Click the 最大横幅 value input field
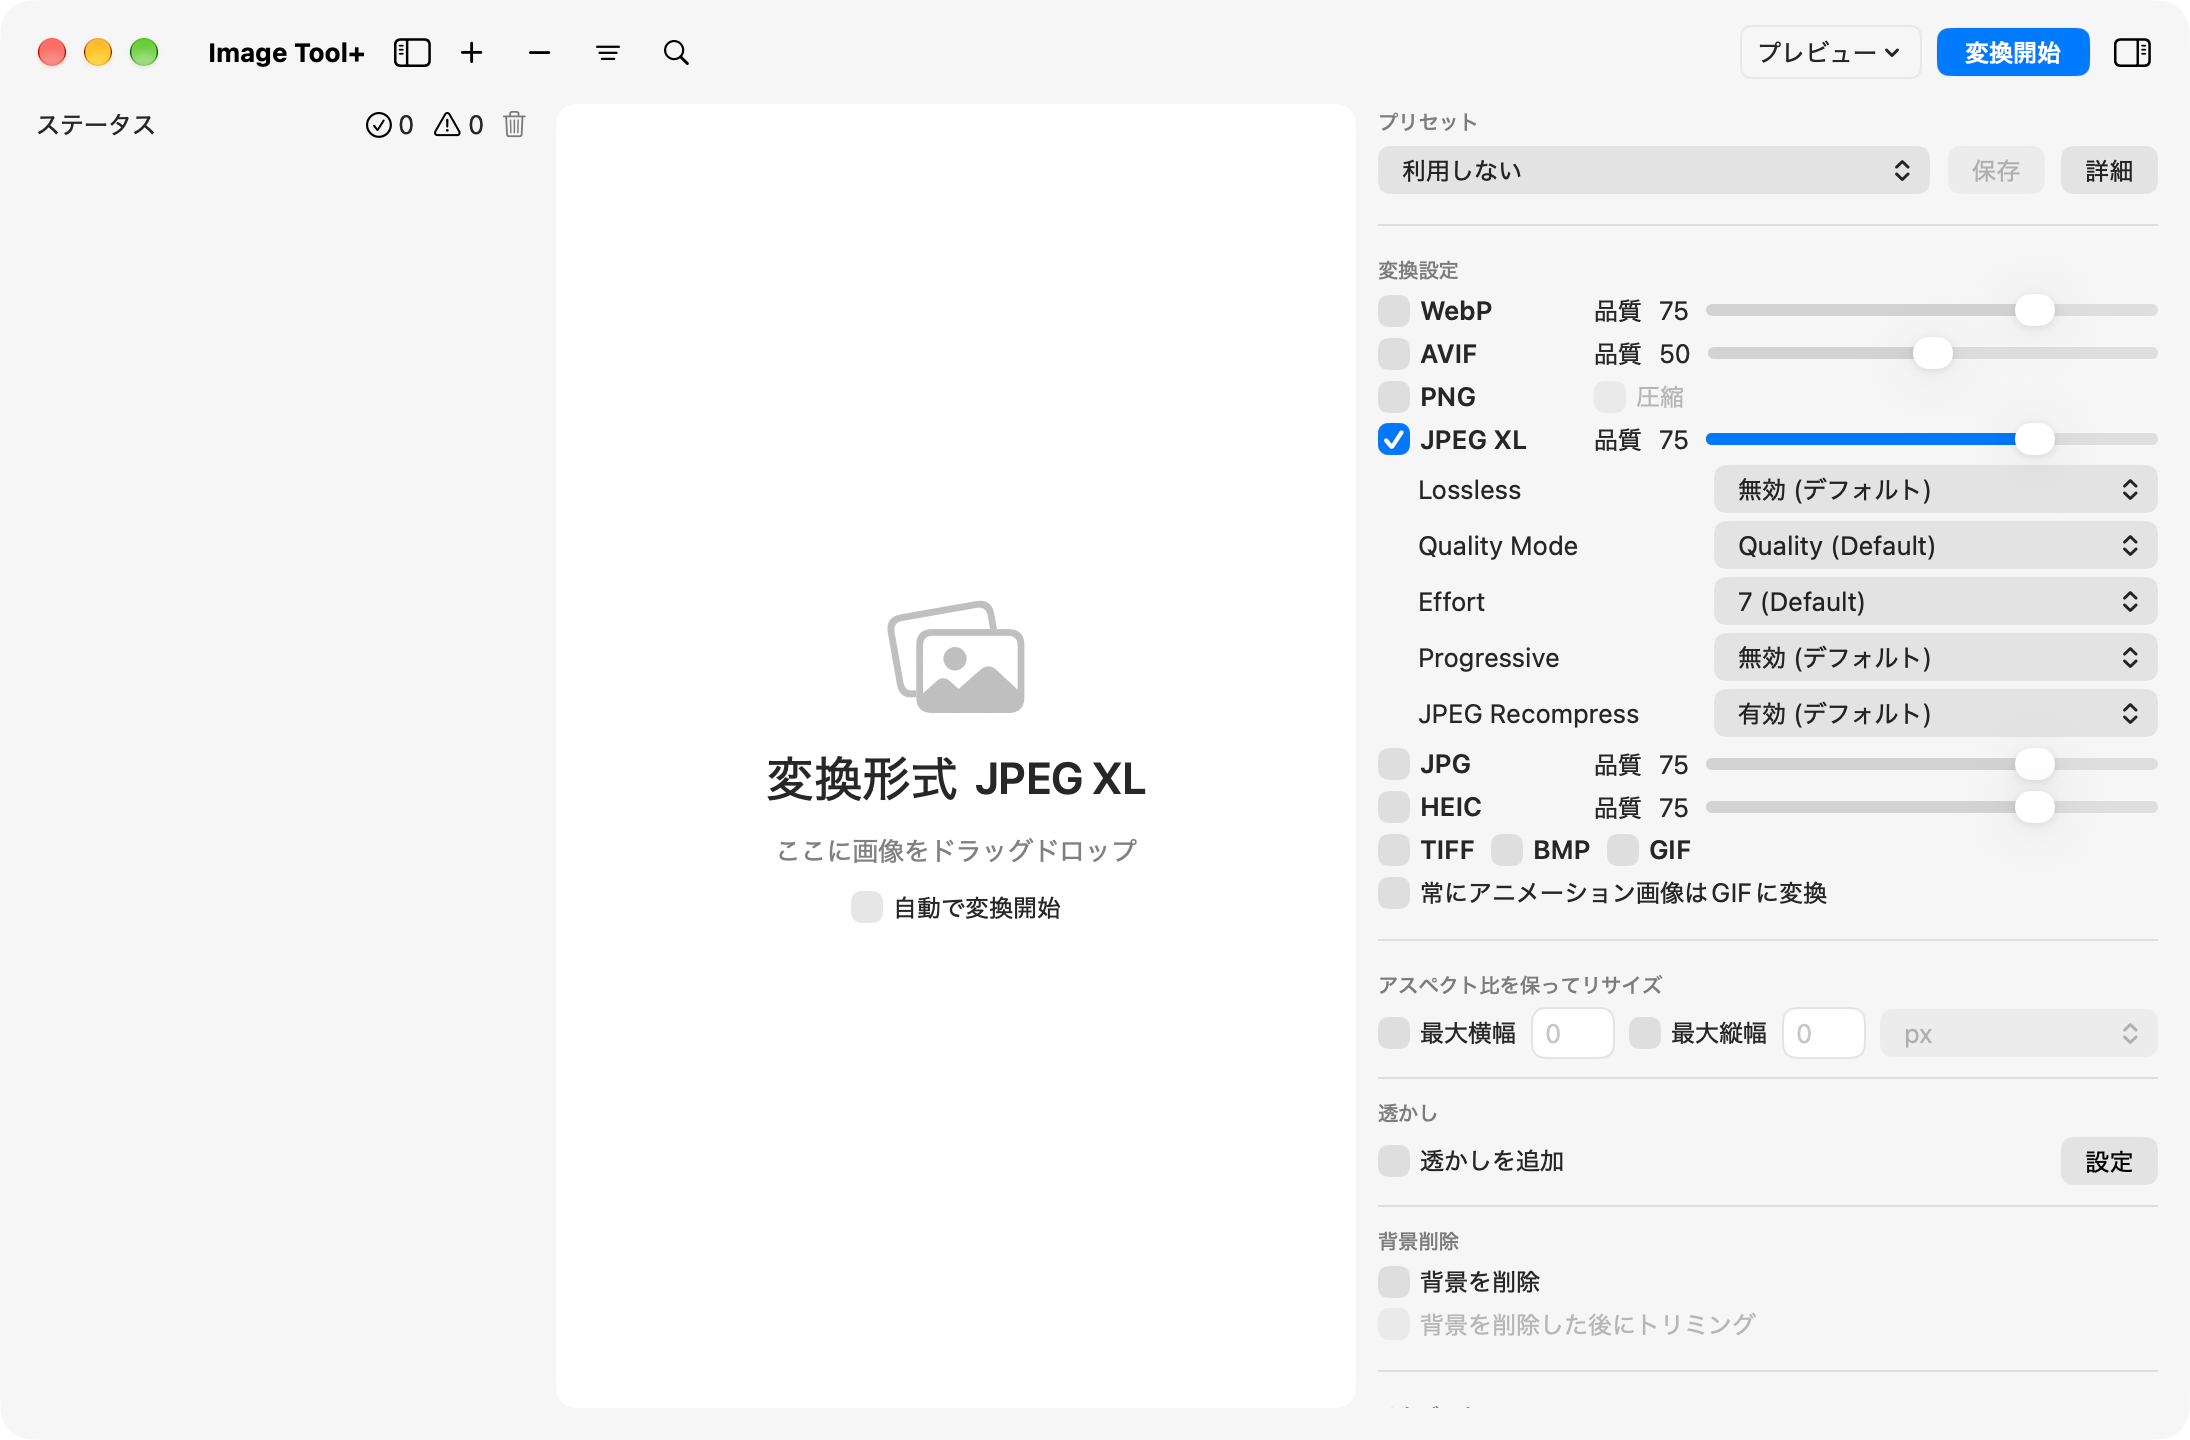2190x1440 pixels. 1572,1033
